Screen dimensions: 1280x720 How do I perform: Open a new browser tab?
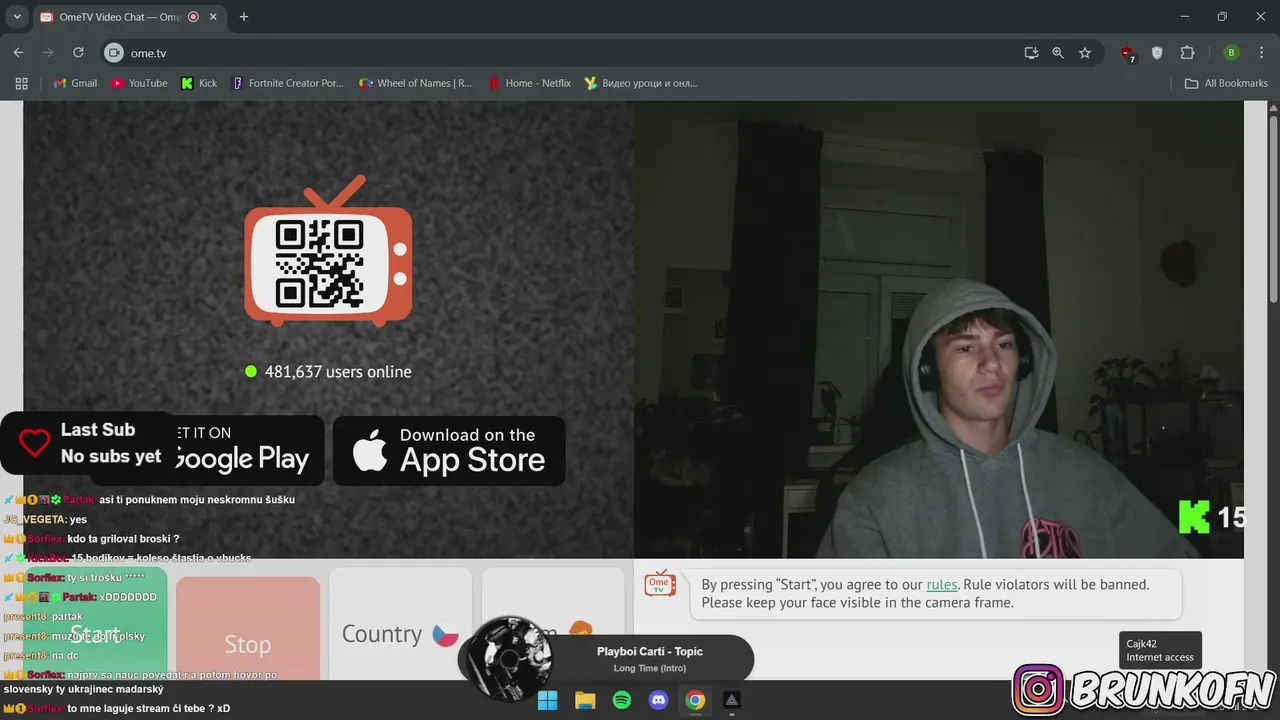[x=243, y=17]
